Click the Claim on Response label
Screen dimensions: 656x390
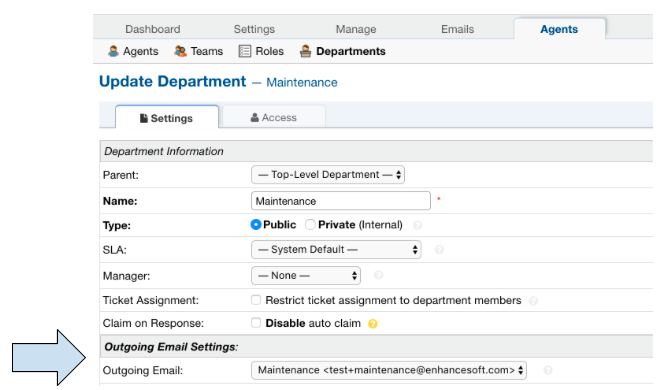153,323
